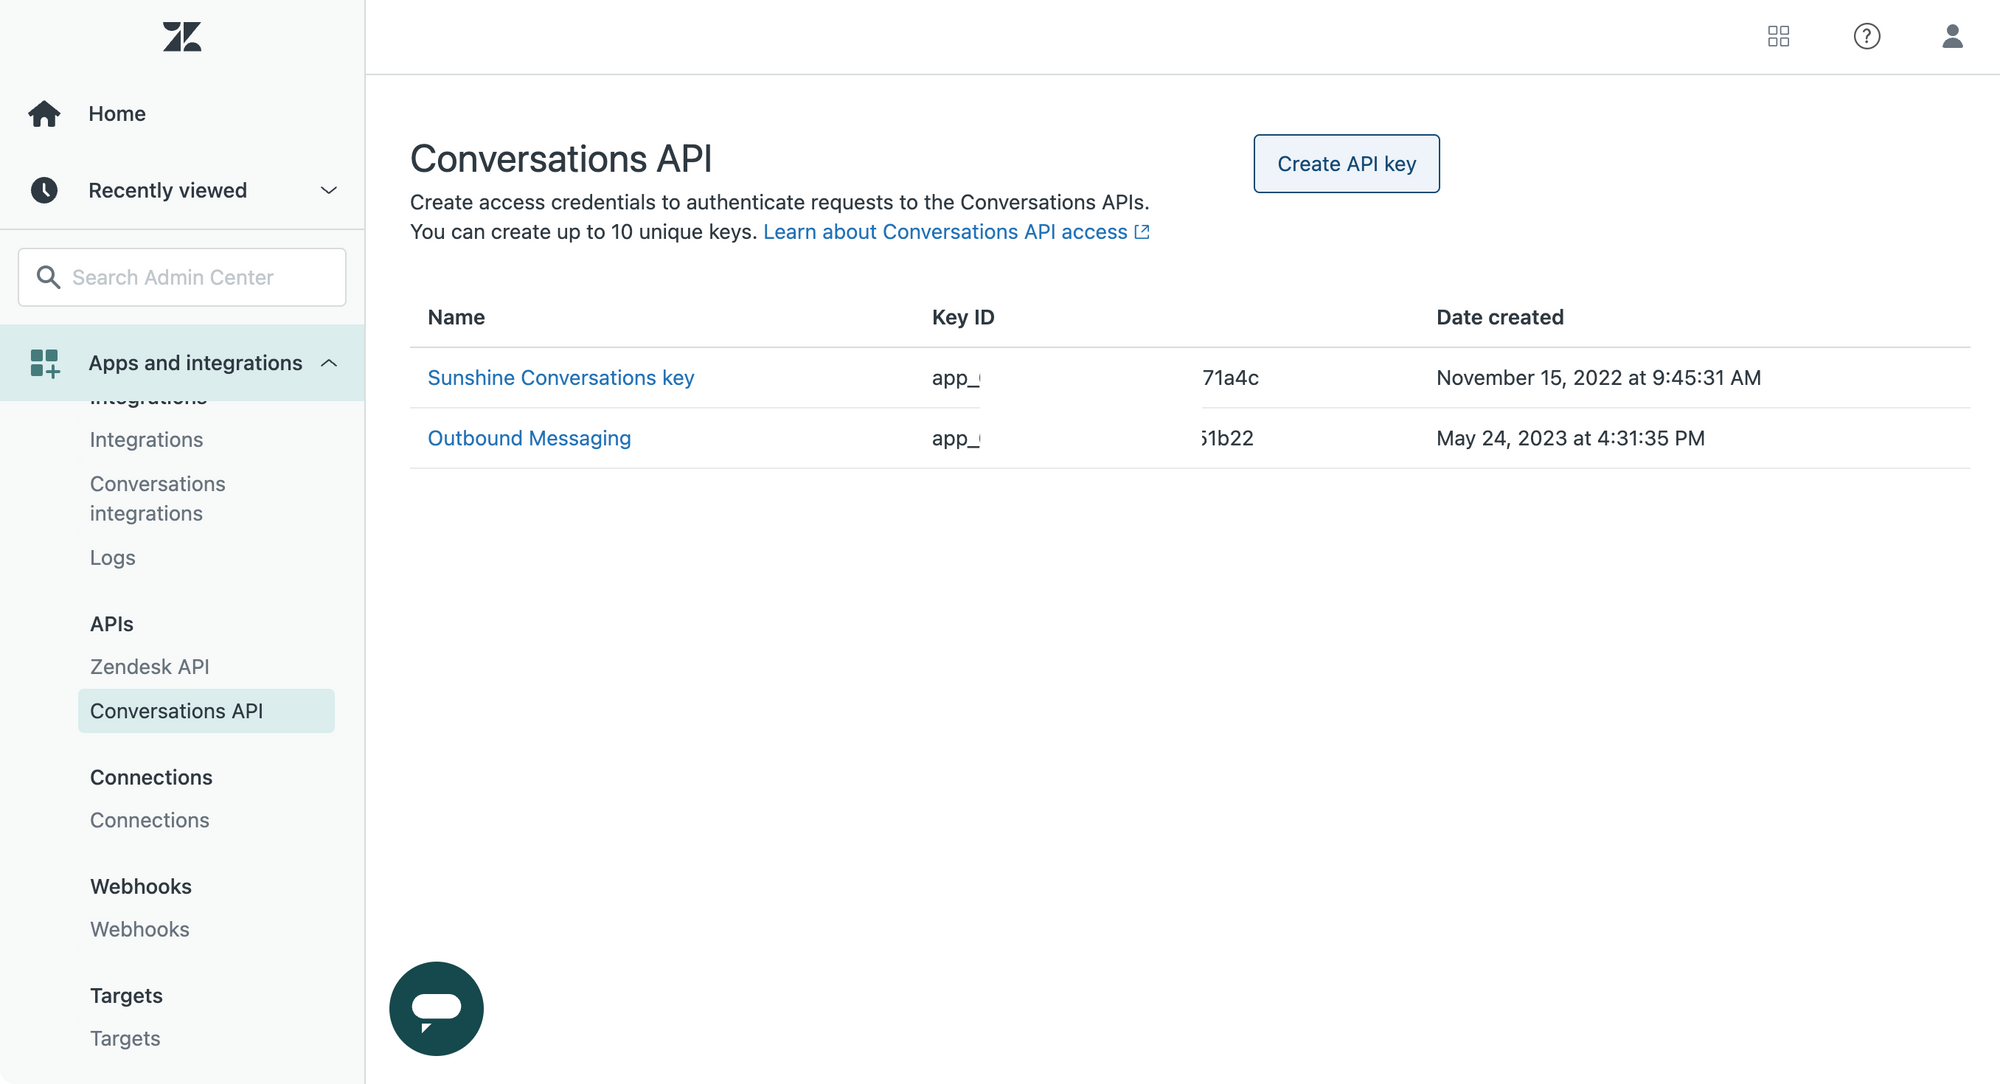Image resolution: width=2000 pixels, height=1084 pixels.
Task: Click the Search Admin Center field
Action: click(182, 277)
